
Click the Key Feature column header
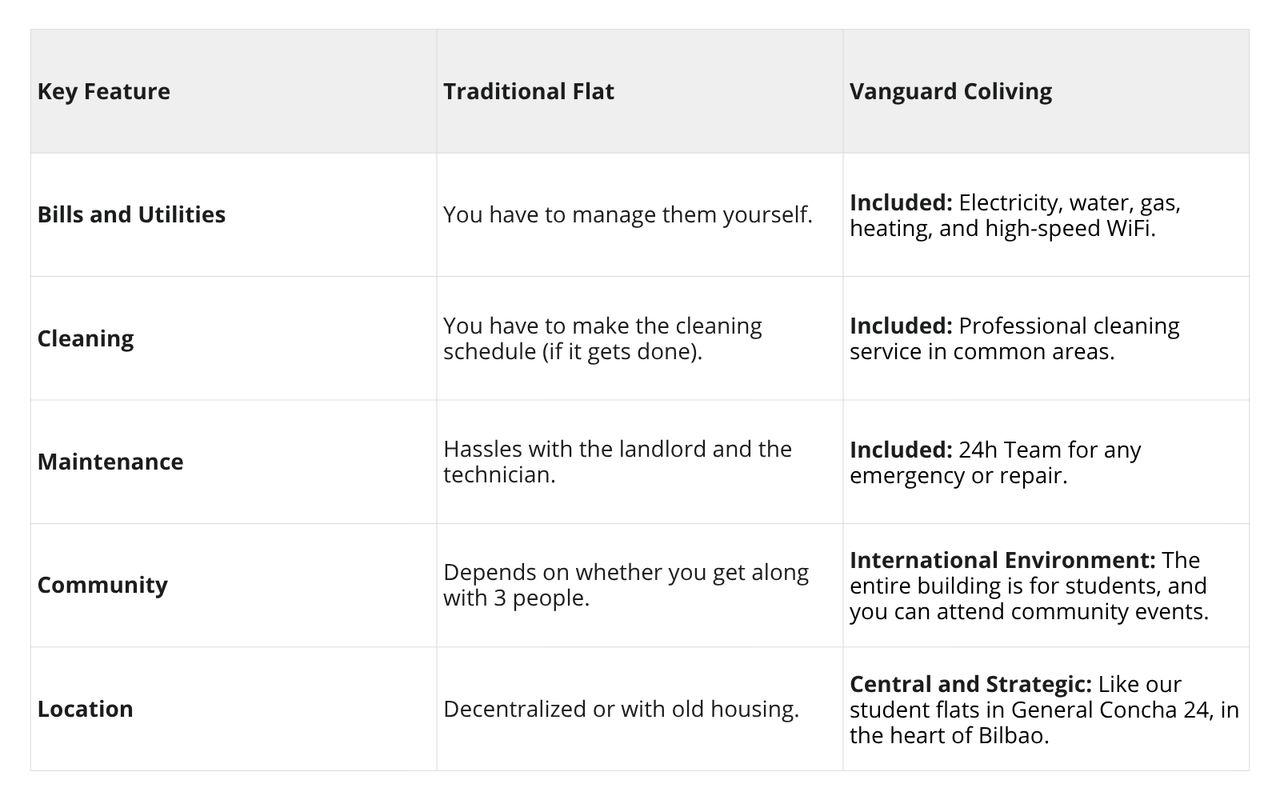(104, 91)
